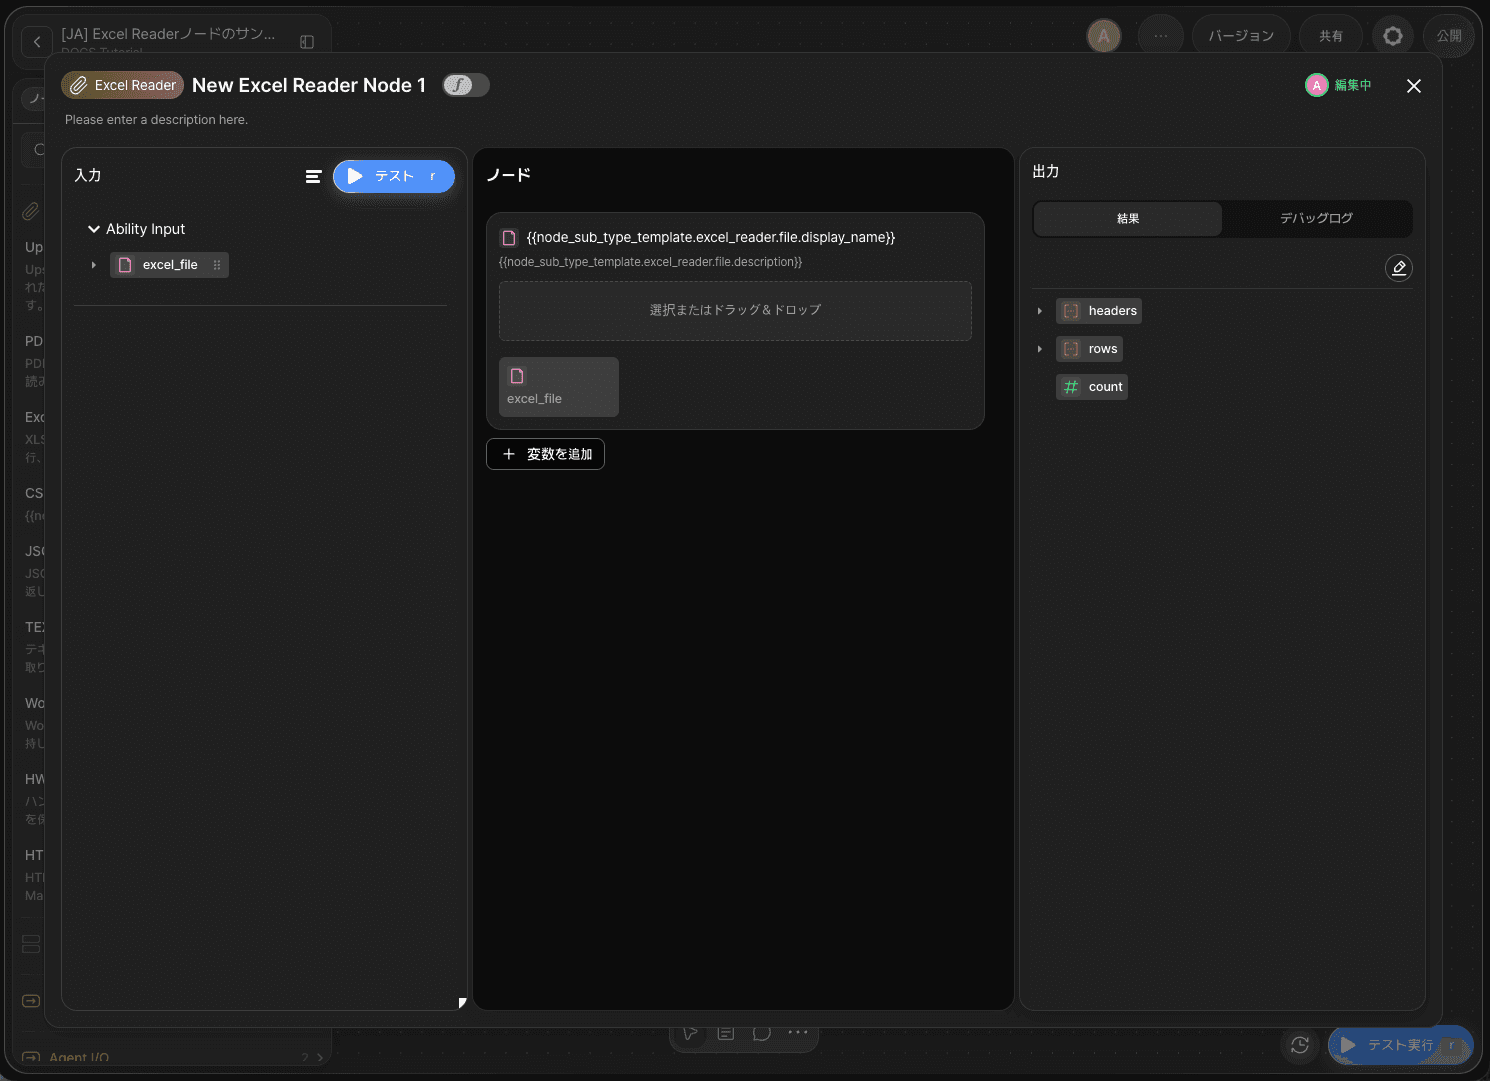Image resolution: width=1490 pixels, height=1081 pixels.
Task: Run the node with the テスト button
Action: (394, 177)
